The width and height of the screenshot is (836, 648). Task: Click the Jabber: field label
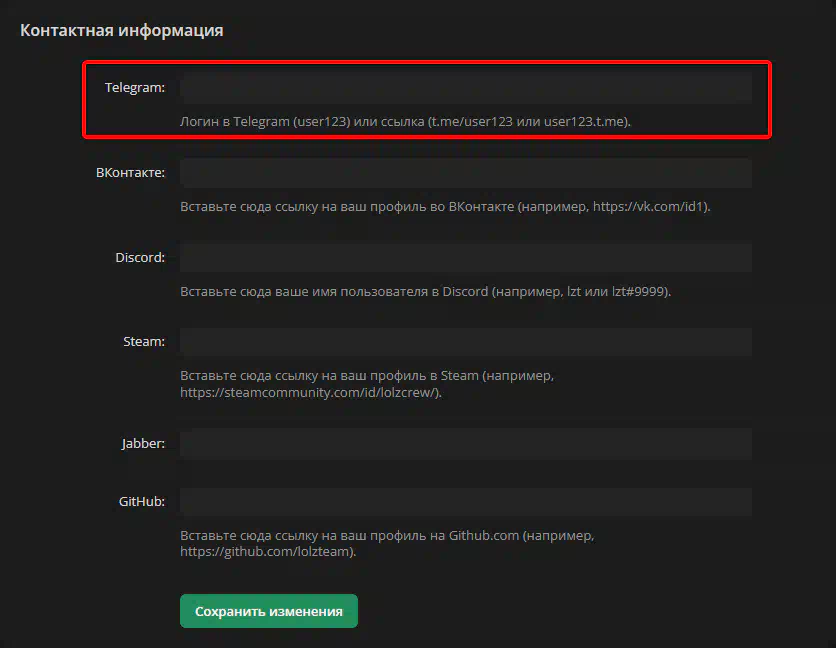[x=143, y=443]
